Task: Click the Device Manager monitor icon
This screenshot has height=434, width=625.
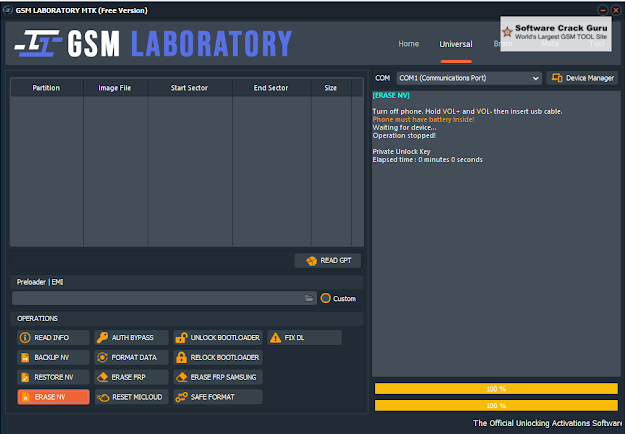Action: [x=557, y=78]
